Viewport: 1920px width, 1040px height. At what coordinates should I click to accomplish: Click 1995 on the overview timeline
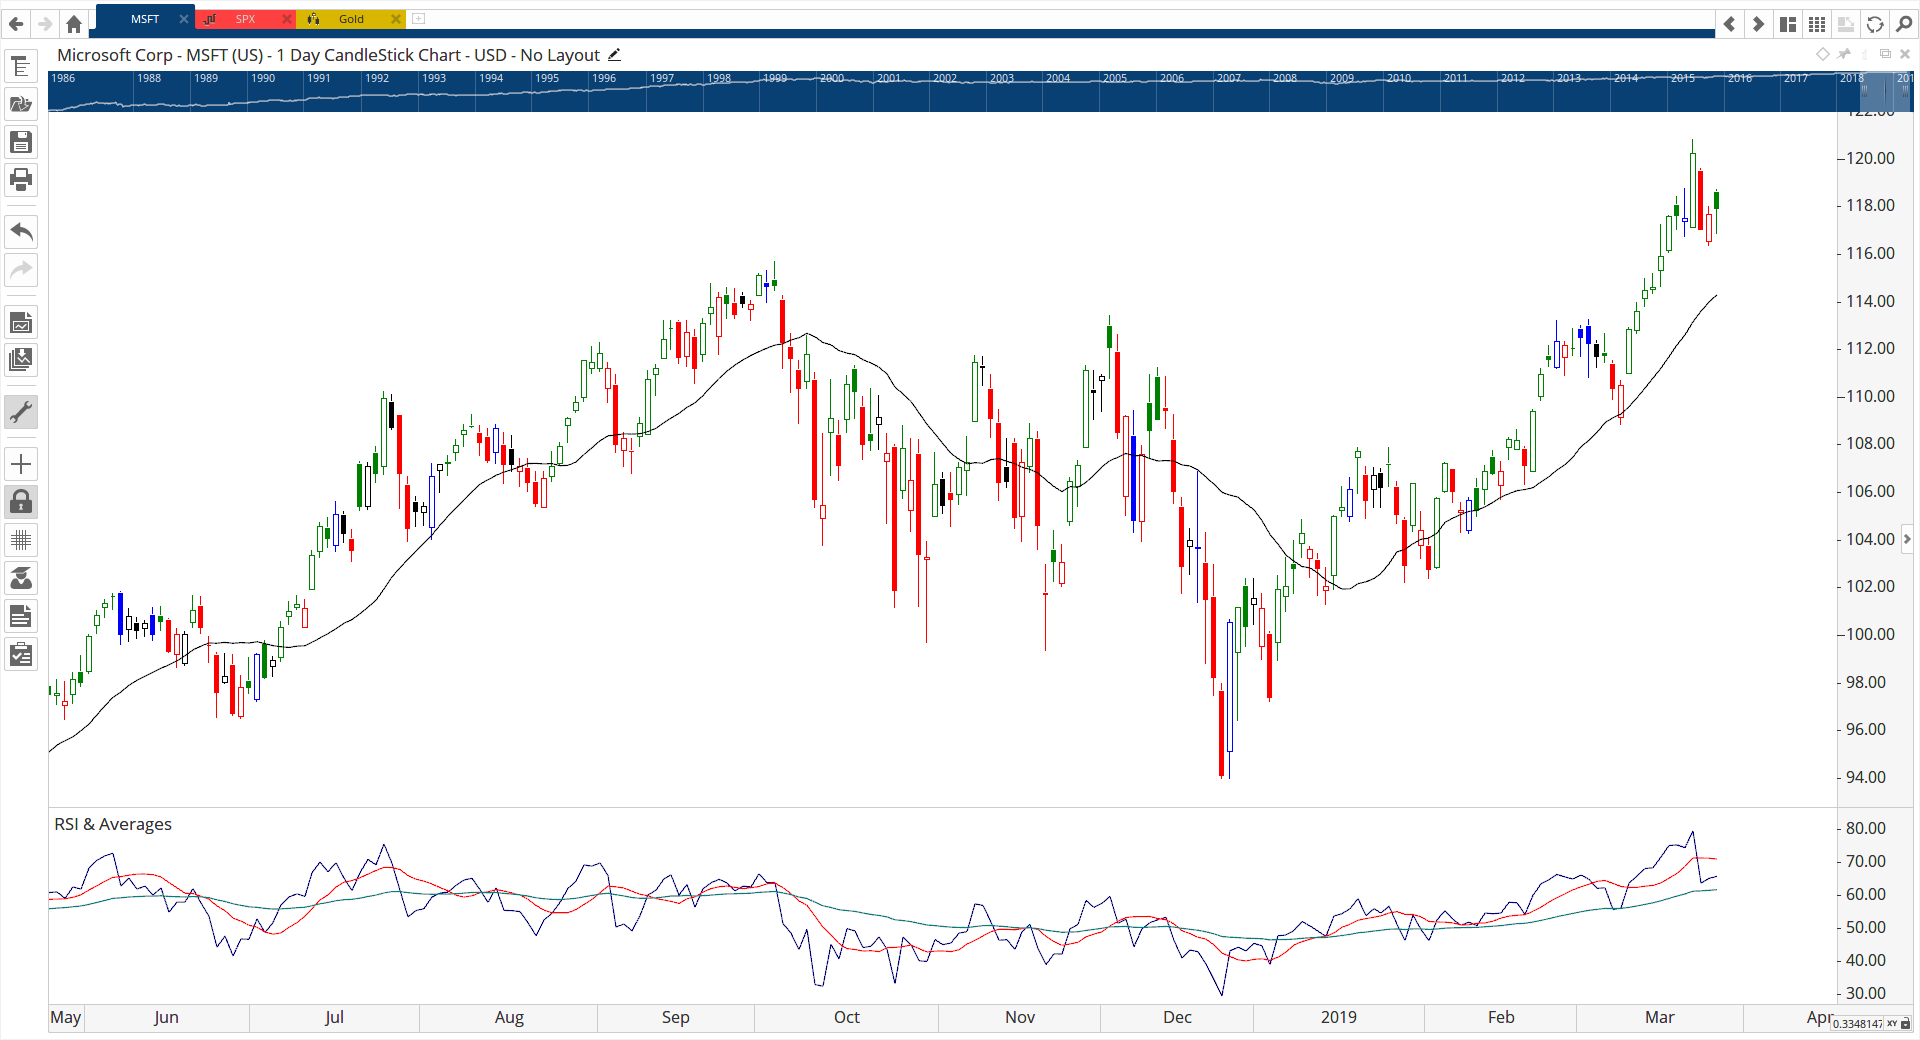547,78
